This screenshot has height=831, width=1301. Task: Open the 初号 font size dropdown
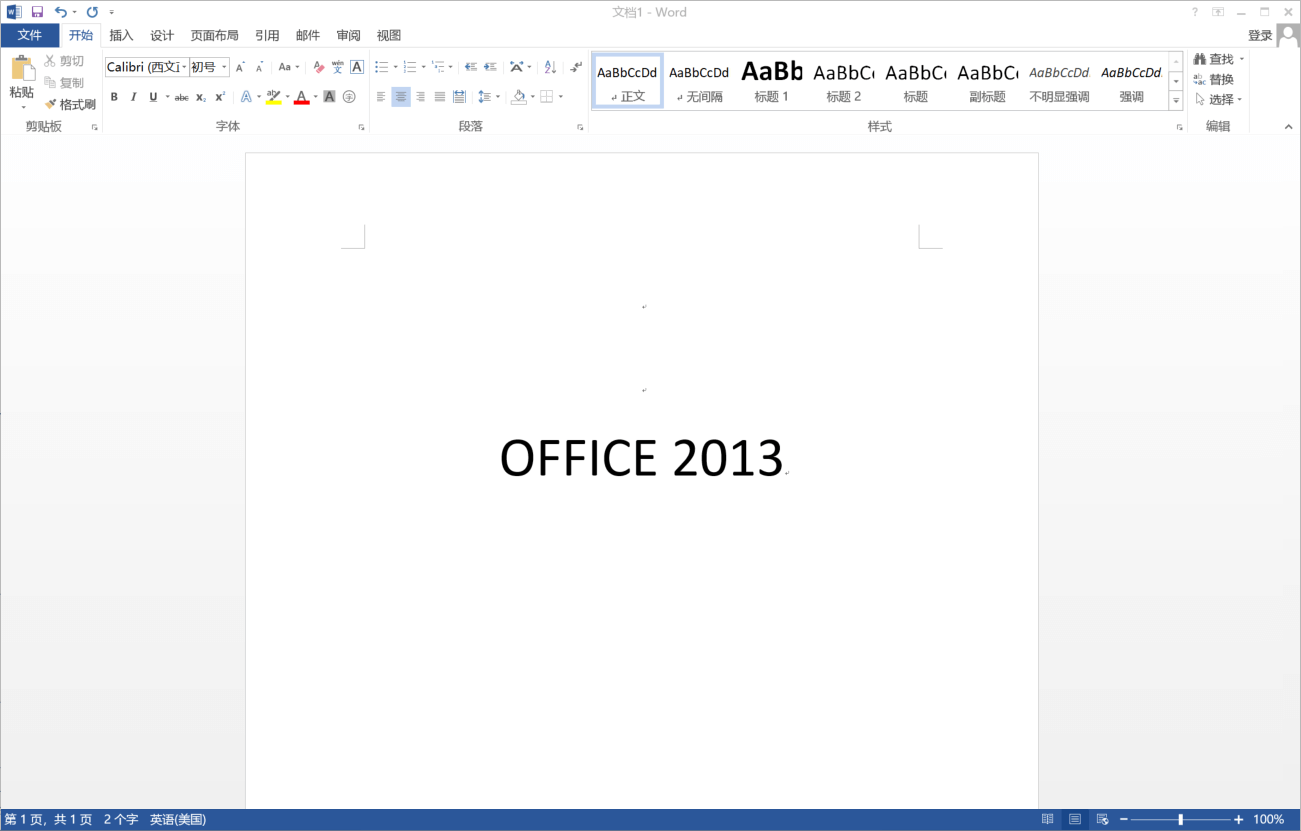click(224, 67)
